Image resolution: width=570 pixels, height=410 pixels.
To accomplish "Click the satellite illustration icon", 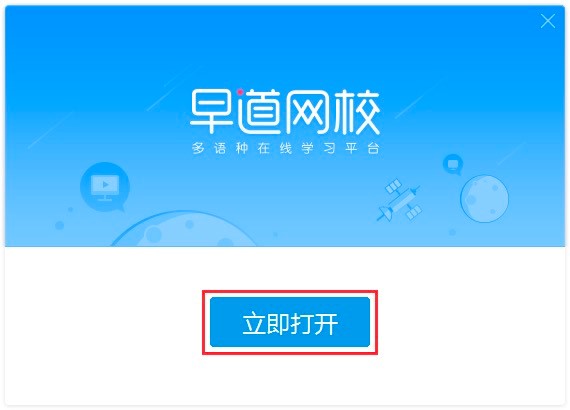I will pos(400,200).
